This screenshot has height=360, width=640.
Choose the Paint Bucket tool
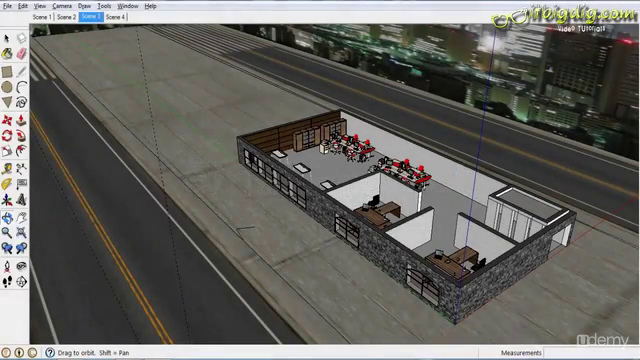coord(7,53)
